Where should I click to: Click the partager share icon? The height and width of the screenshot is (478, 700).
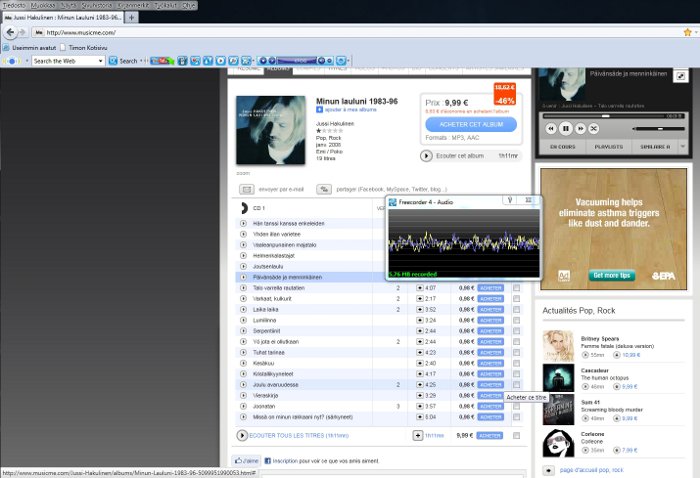click(x=324, y=189)
